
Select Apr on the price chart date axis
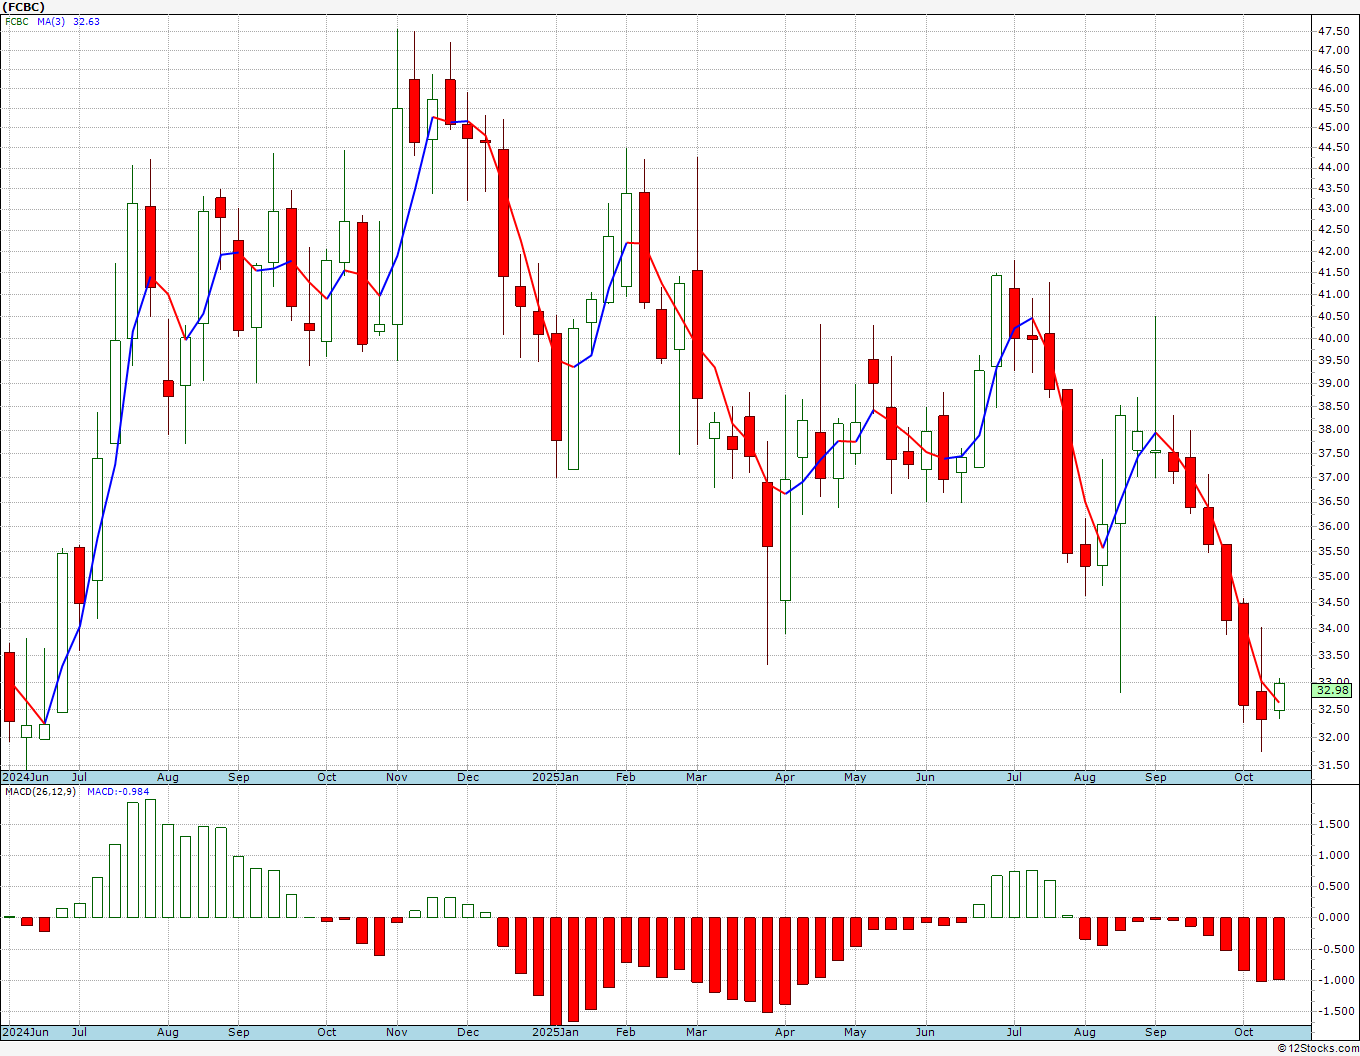point(785,777)
